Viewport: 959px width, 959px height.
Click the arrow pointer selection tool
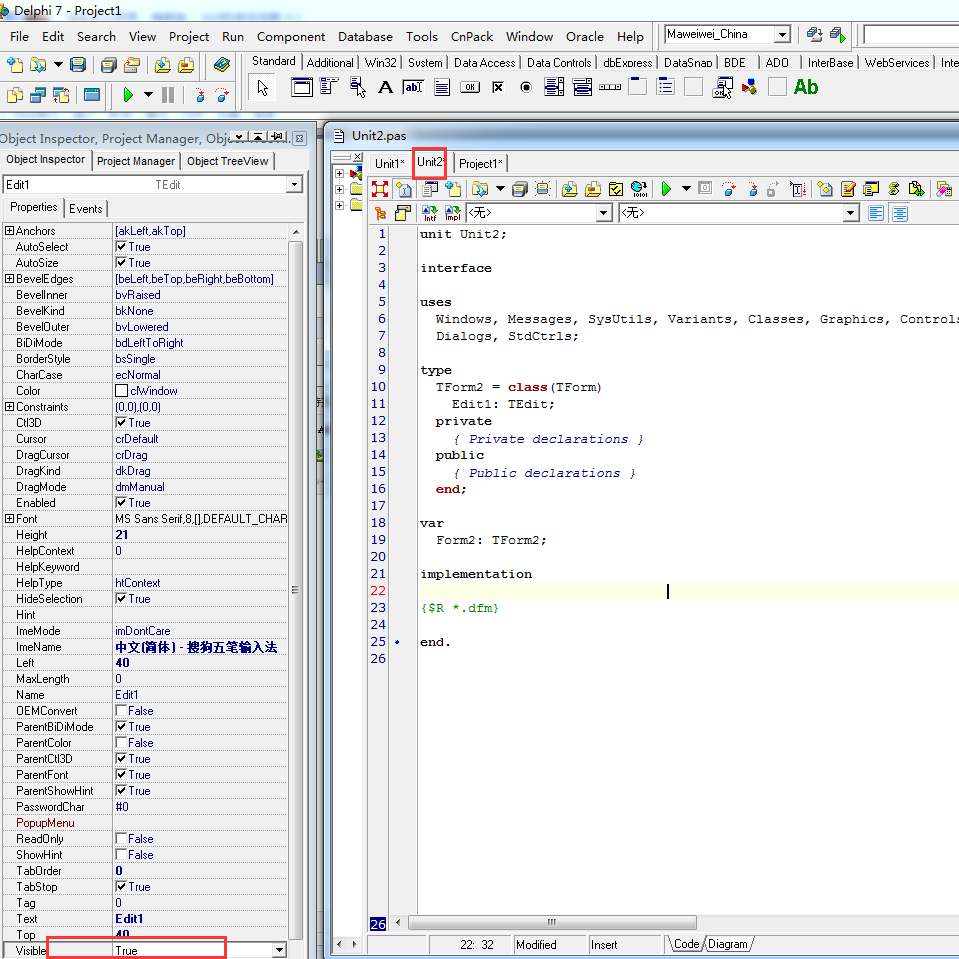click(x=263, y=88)
